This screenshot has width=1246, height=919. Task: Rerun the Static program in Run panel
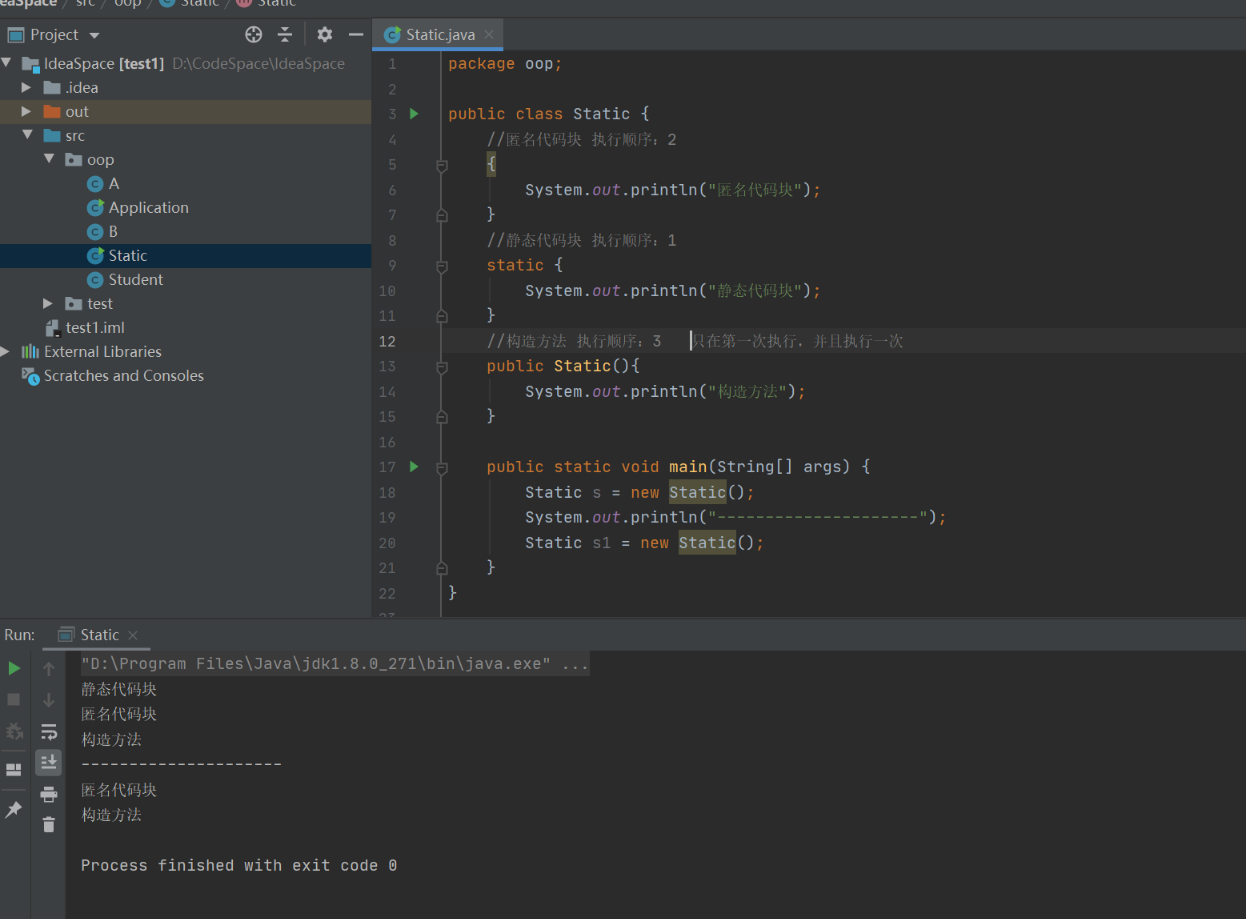pos(14,668)
